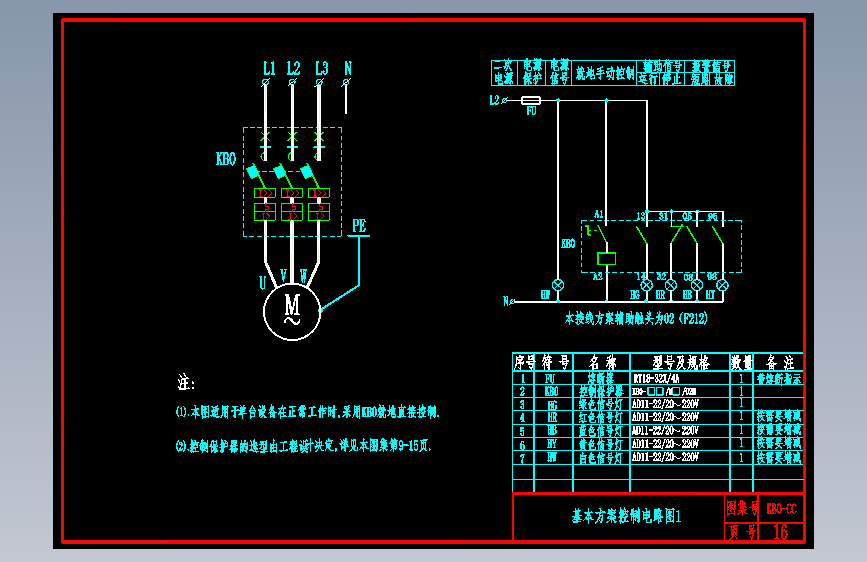Click the 图集号 label in title block

[x=741, y=508]
